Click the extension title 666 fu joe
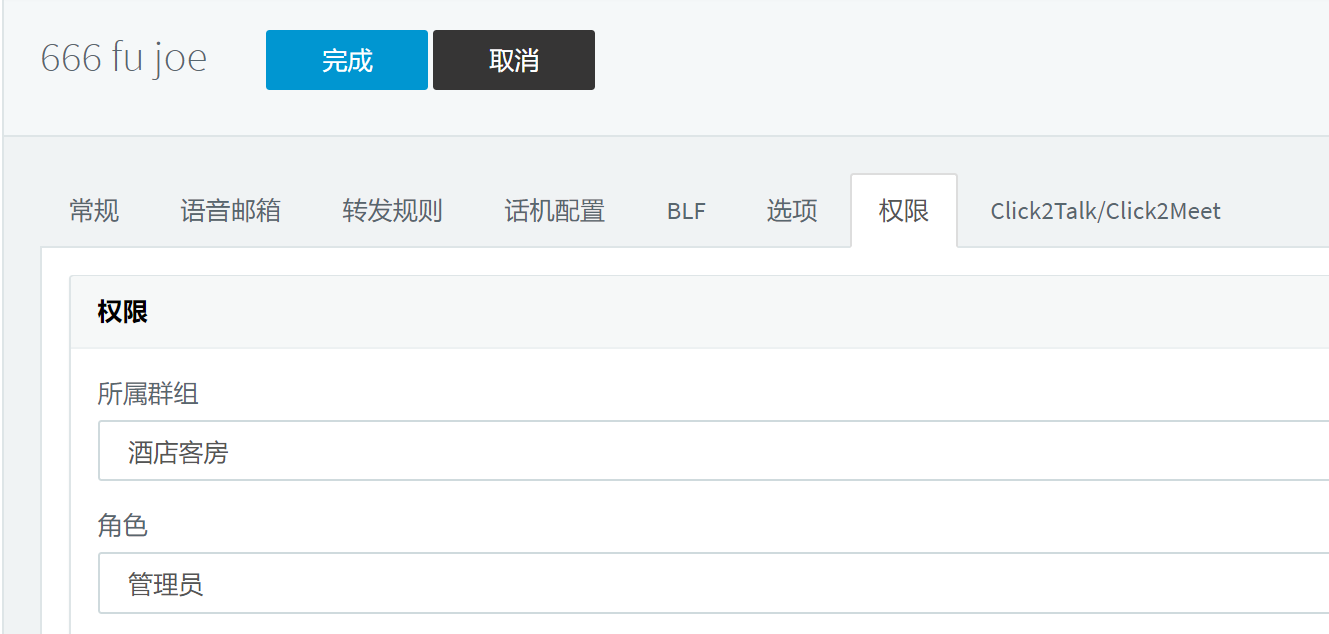This screenshot has width=1329, height=634. click(124, 58)
